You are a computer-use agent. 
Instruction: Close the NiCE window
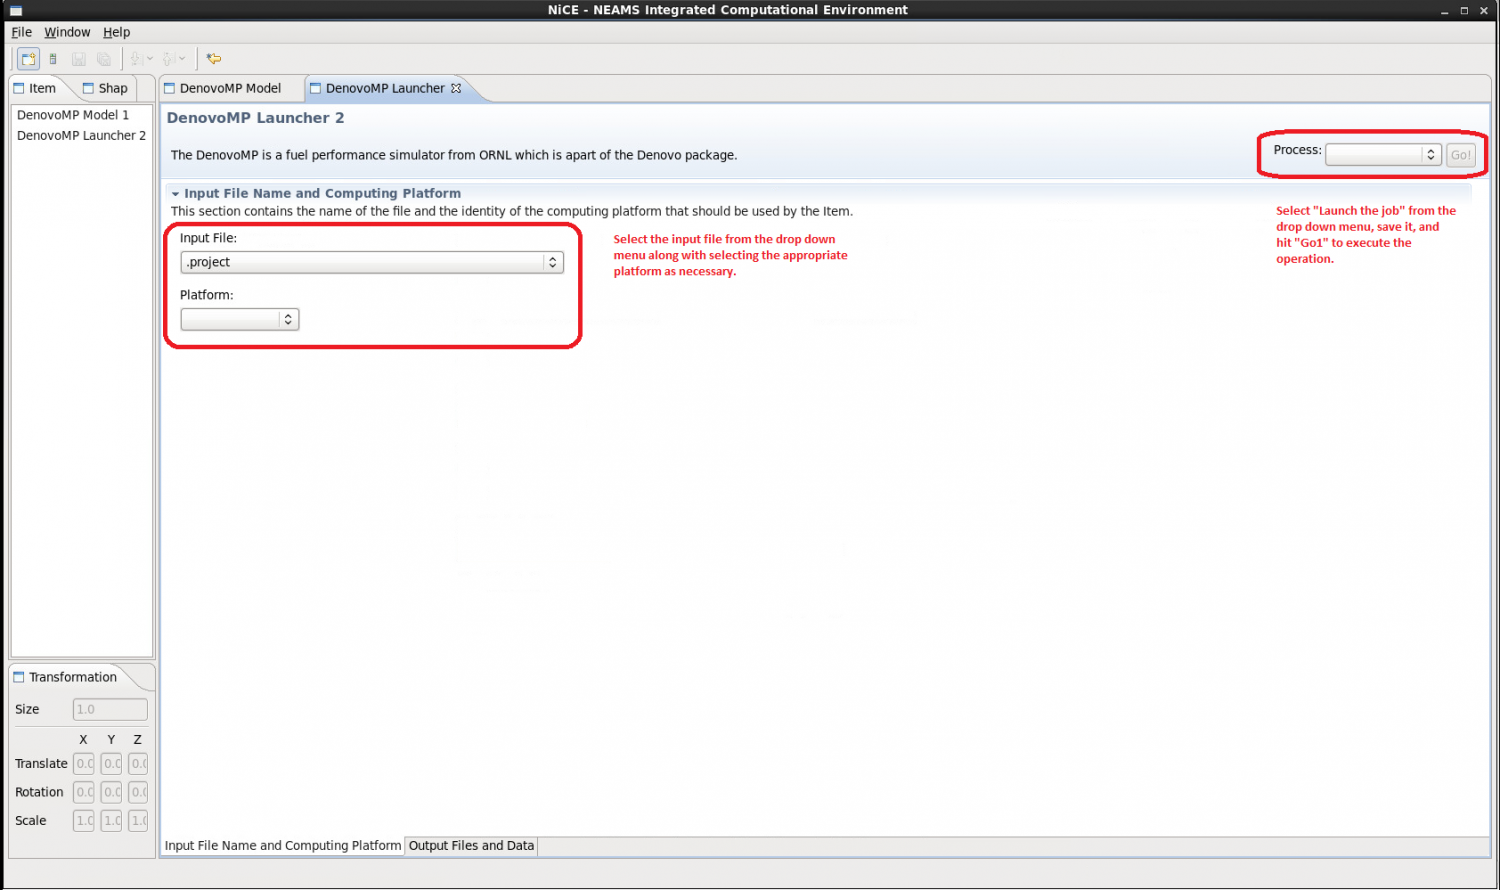coord(1484,11)
